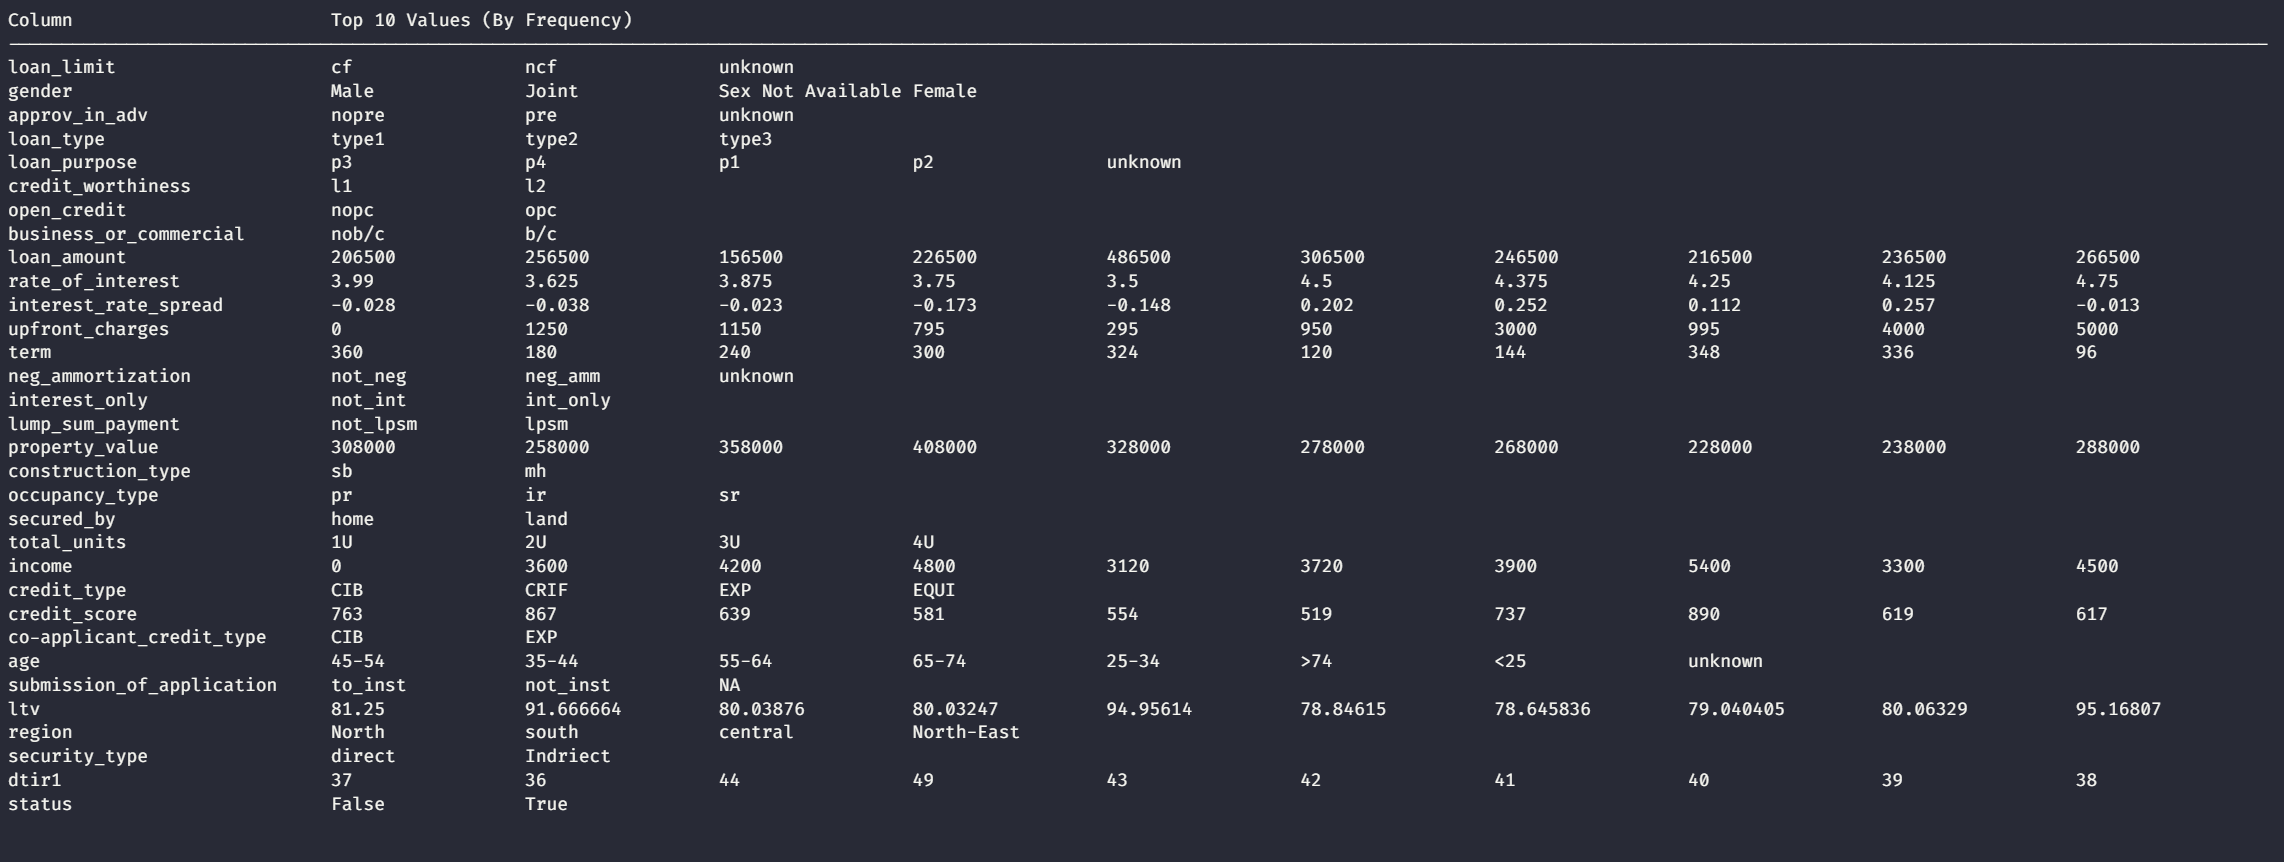Select property_value '308000'
This screenshot has height=862, width=2284.
click(x=363, y=447)
